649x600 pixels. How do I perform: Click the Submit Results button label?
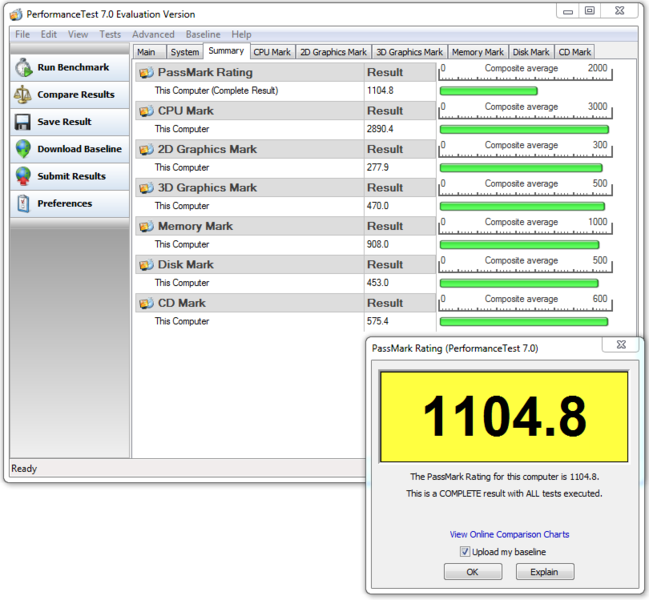72,176
